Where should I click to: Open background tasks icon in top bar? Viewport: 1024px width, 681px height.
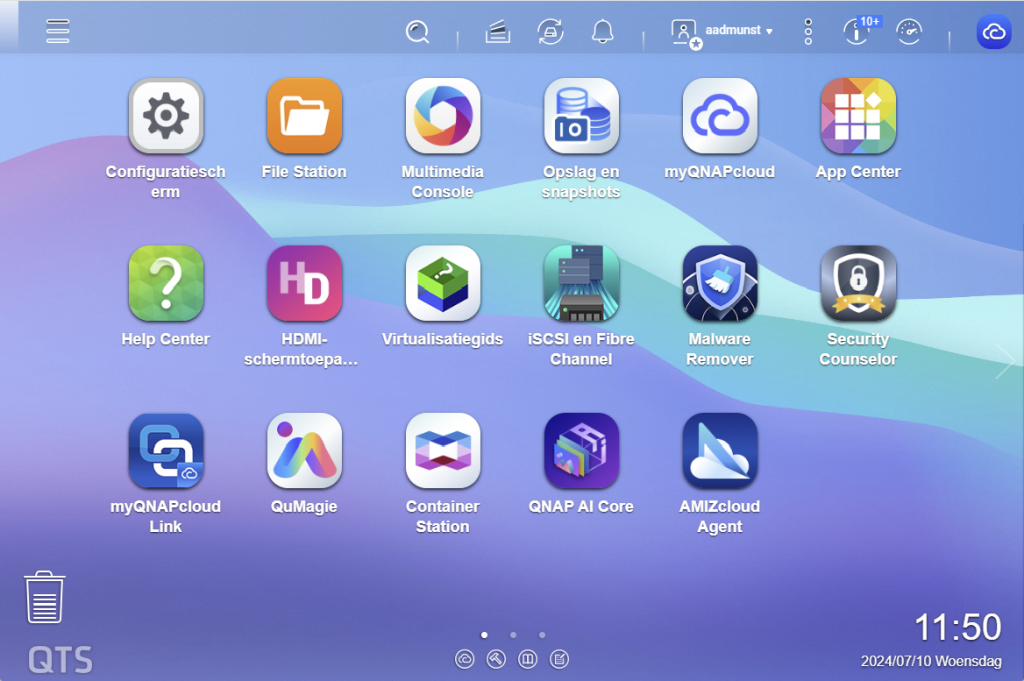coord(498,31)
